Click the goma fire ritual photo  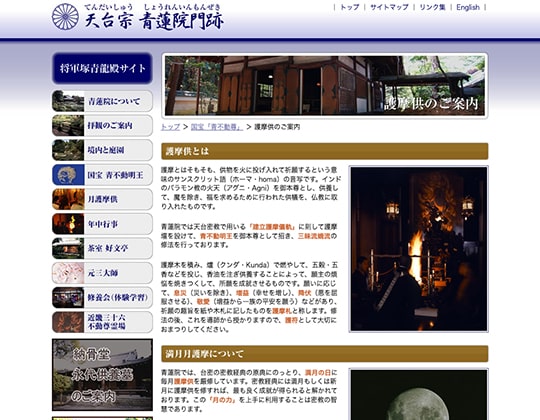419,249
